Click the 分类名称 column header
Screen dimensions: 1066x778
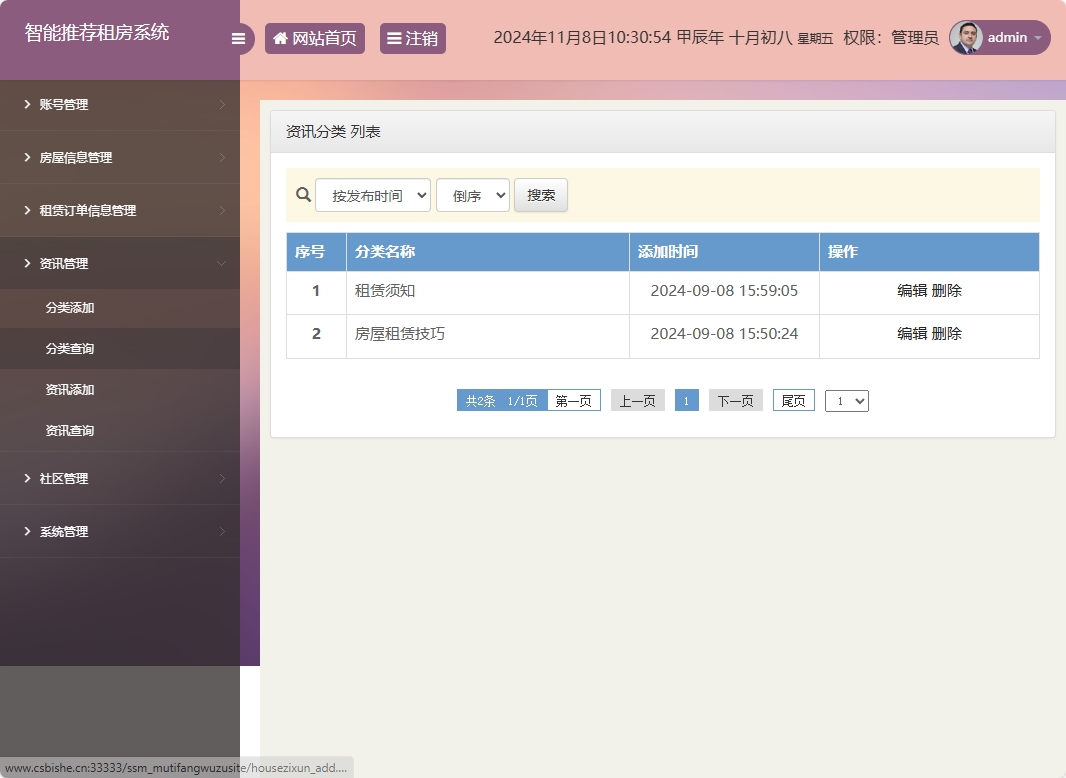[487, 252]
